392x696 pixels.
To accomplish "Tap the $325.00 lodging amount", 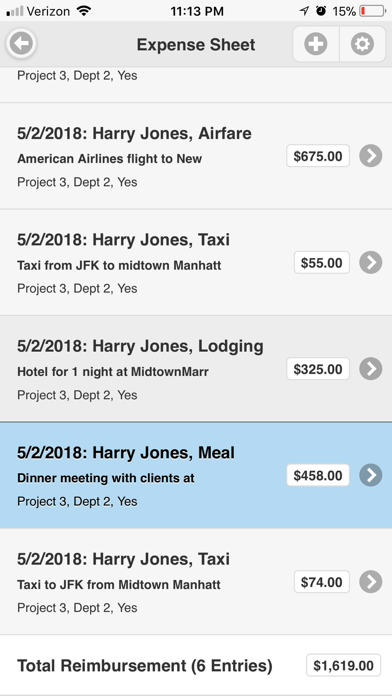I will 318,369.
